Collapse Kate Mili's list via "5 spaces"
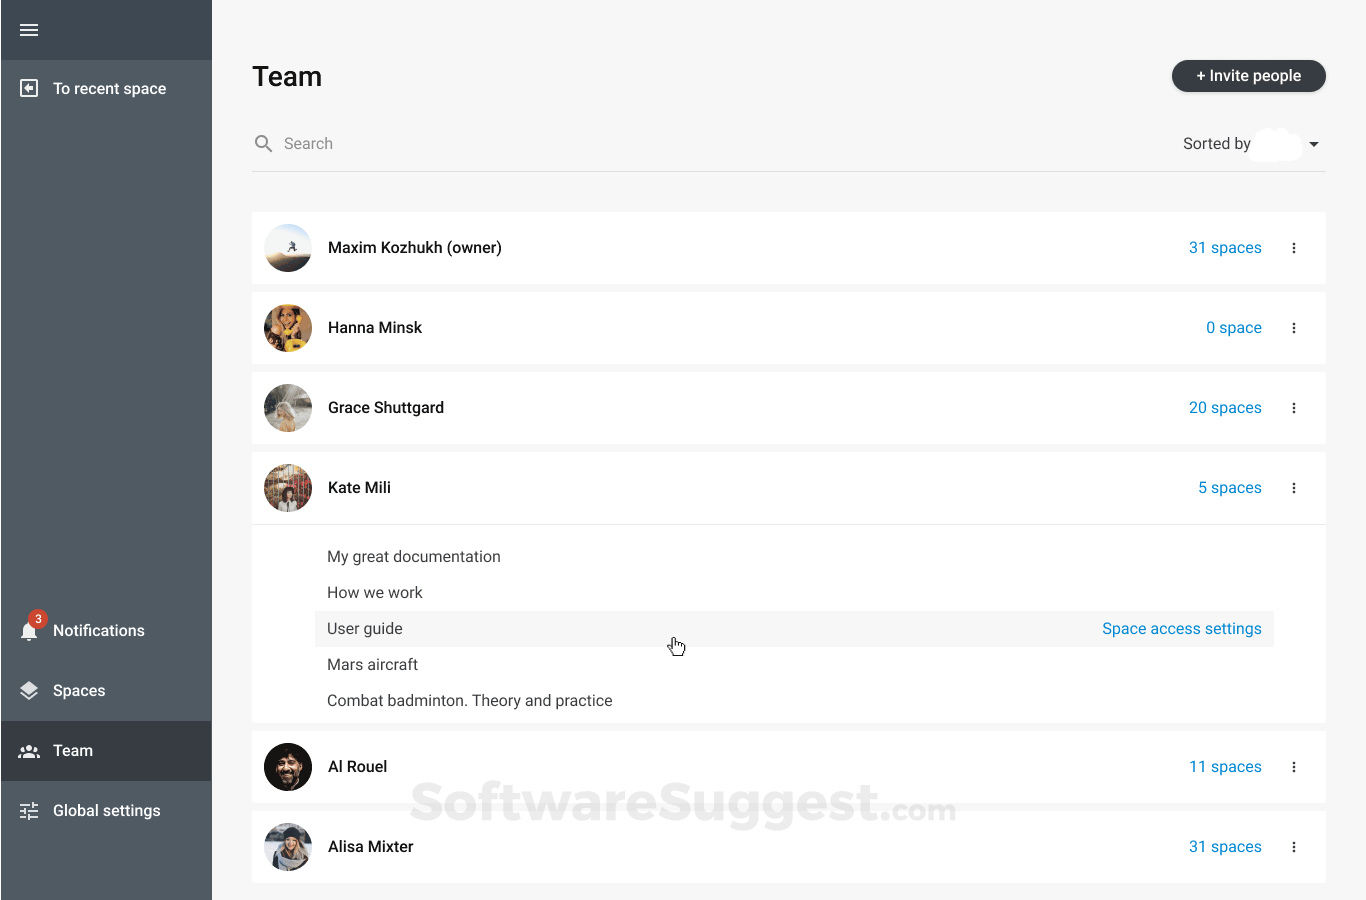This screenshot has width=1366, height=900. click(x=1230, y=487)
